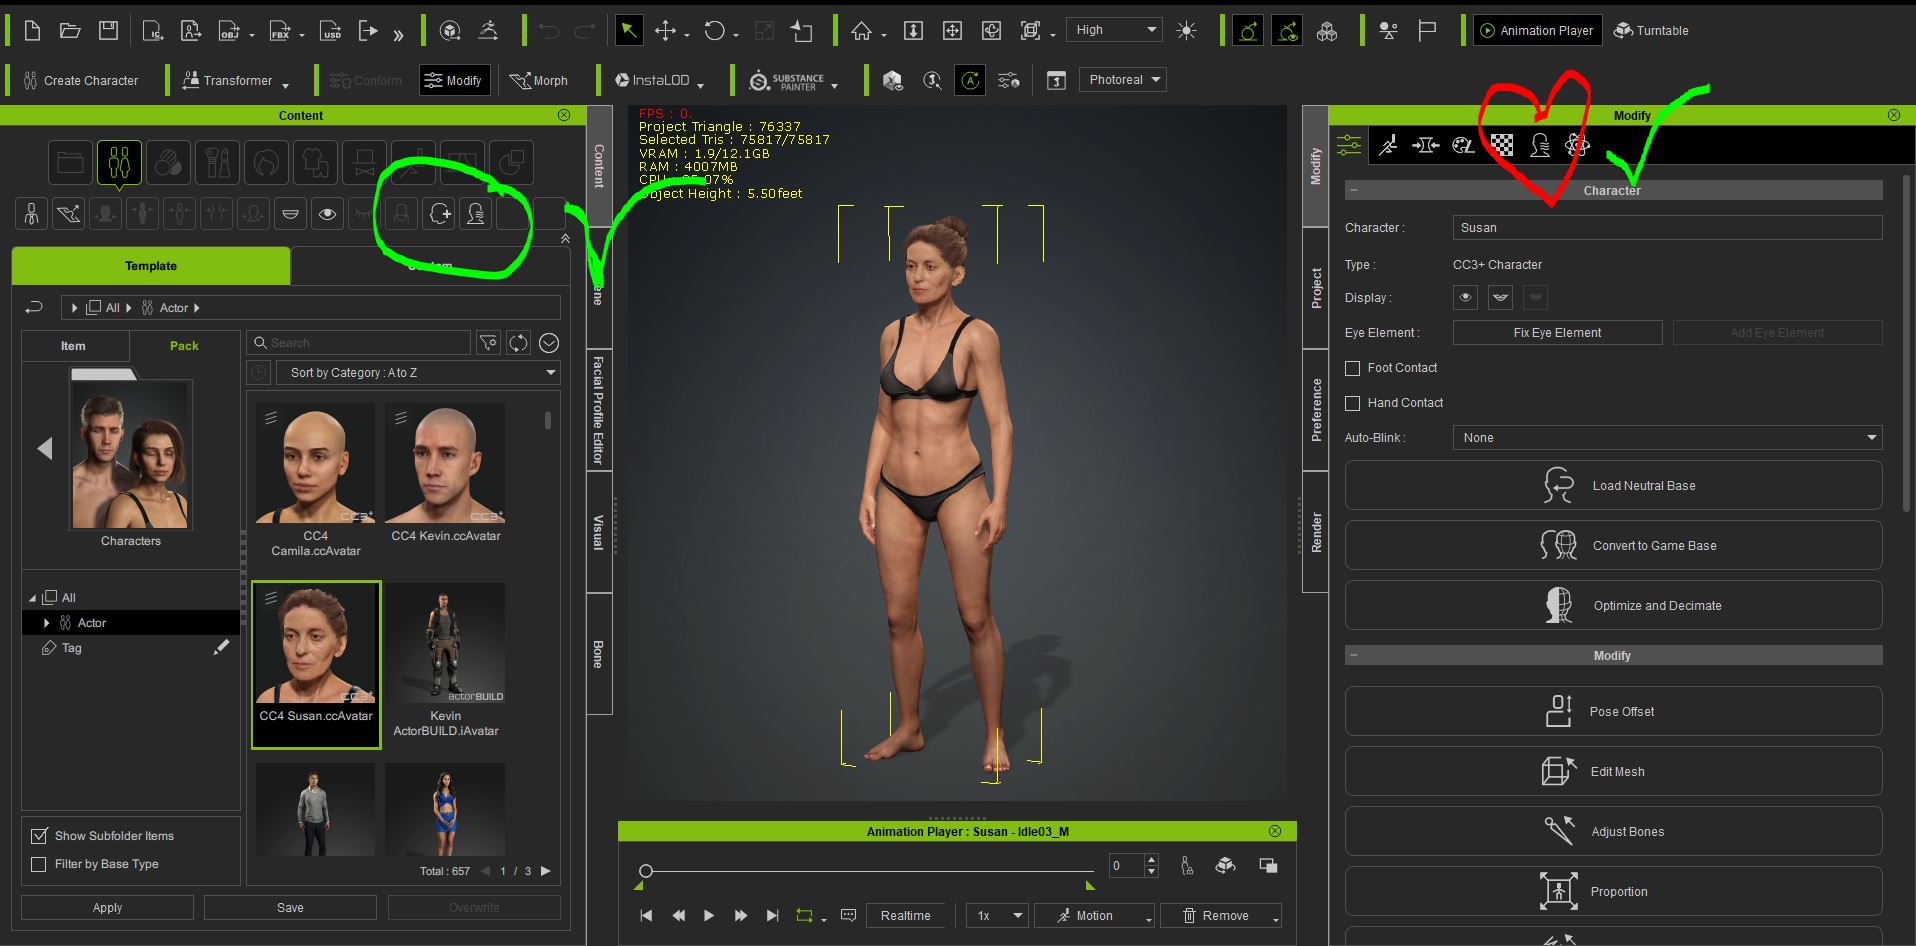The height and width of the screenshot is (946, 1916).
Task: Click the refresh icon next to Search field
Action: click(x=518, y=343)
